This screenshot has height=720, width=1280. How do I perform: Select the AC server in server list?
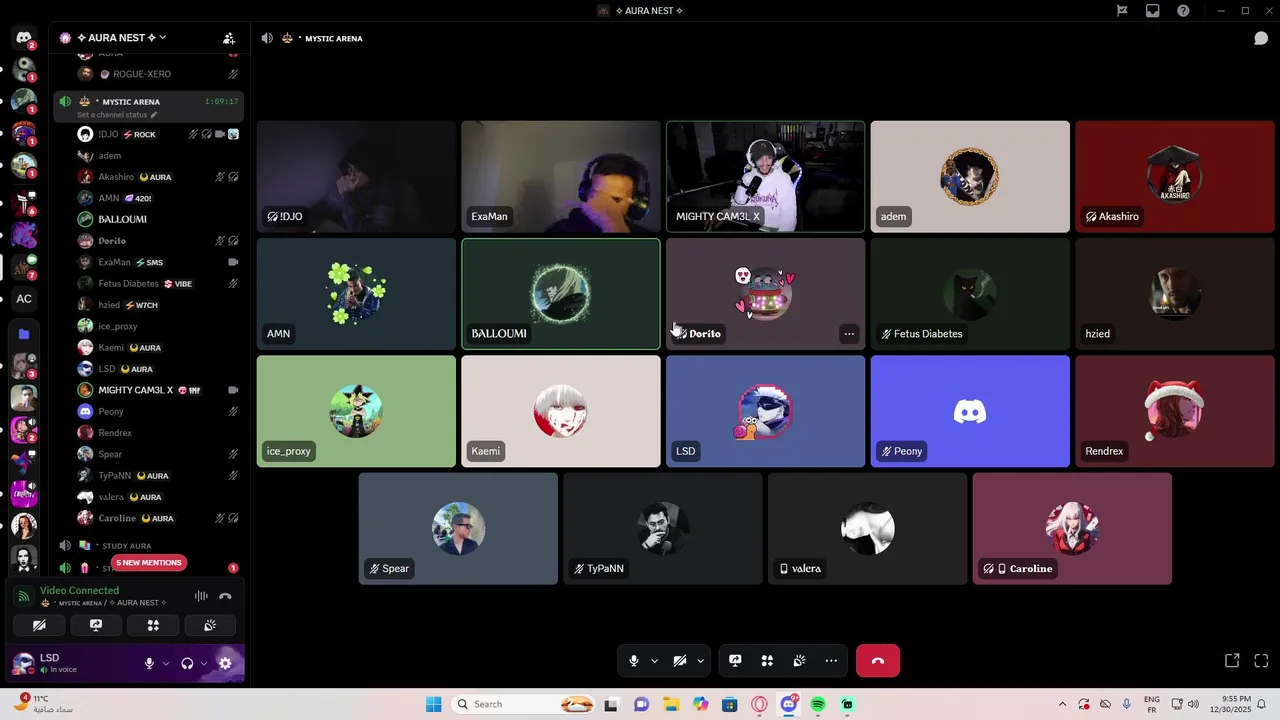[24, 298]
